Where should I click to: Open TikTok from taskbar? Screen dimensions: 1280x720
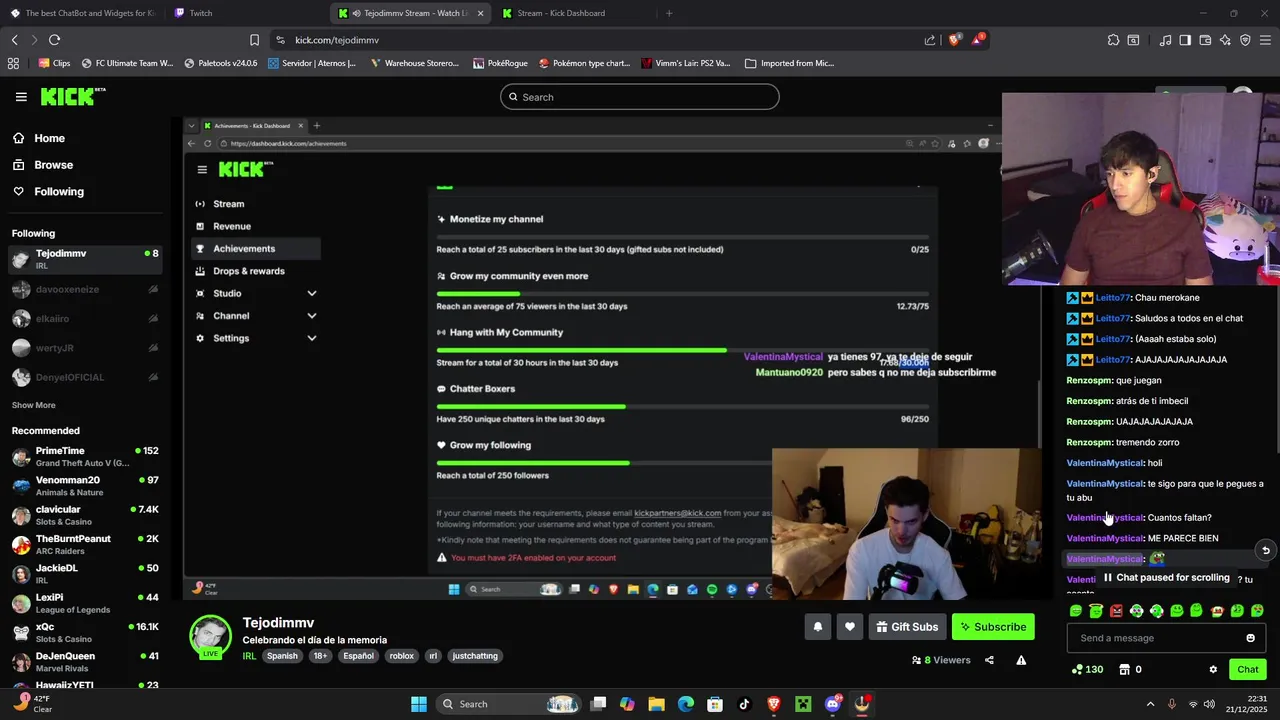[744, 704]
